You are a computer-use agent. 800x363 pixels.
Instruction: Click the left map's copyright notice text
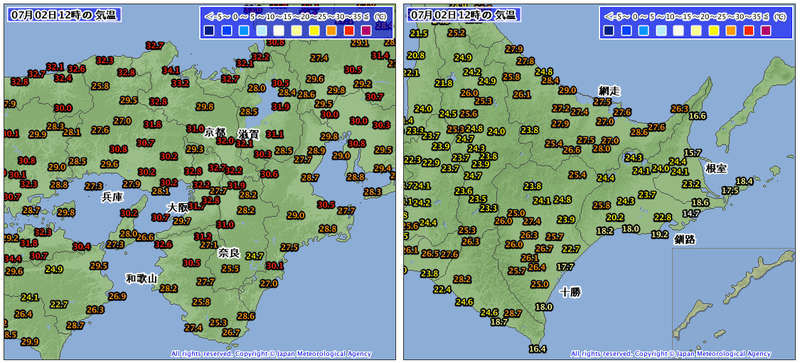pyautogui.click(x=271, y=353)
